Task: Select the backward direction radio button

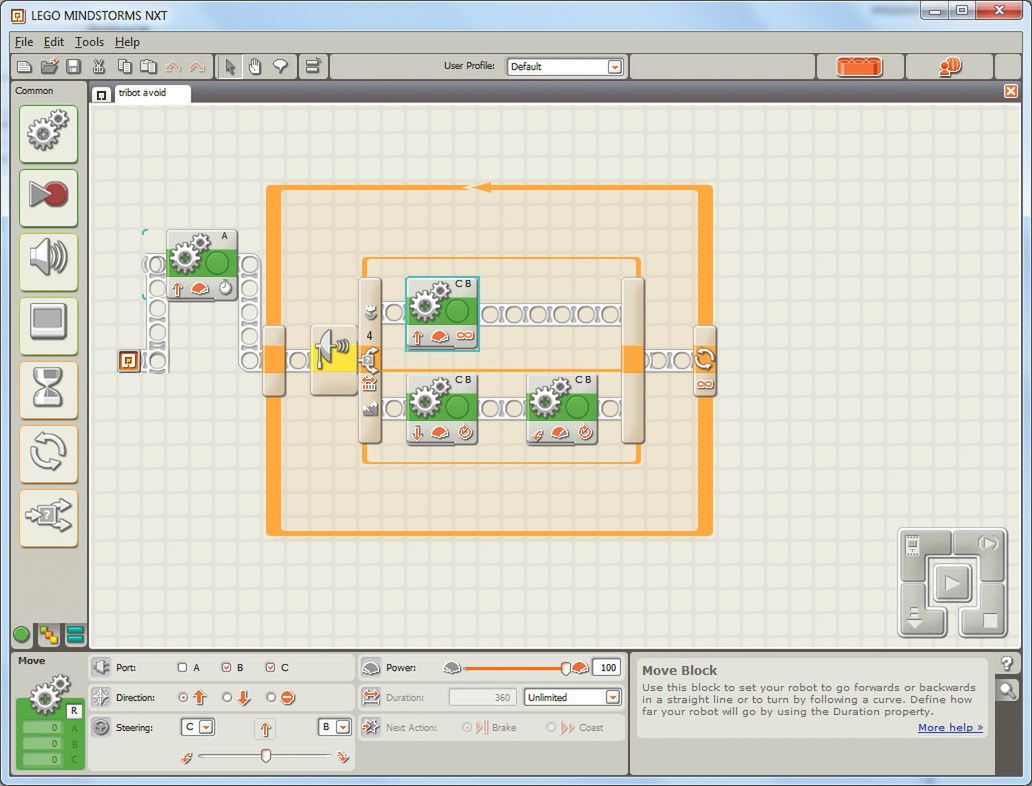Action: coord(227,697)
